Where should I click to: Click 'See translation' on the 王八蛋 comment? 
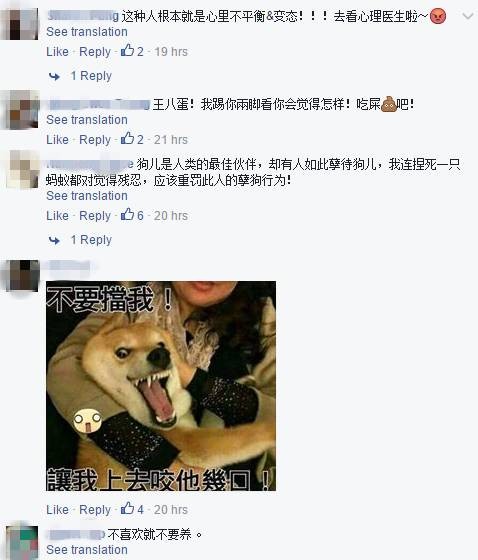87,120
